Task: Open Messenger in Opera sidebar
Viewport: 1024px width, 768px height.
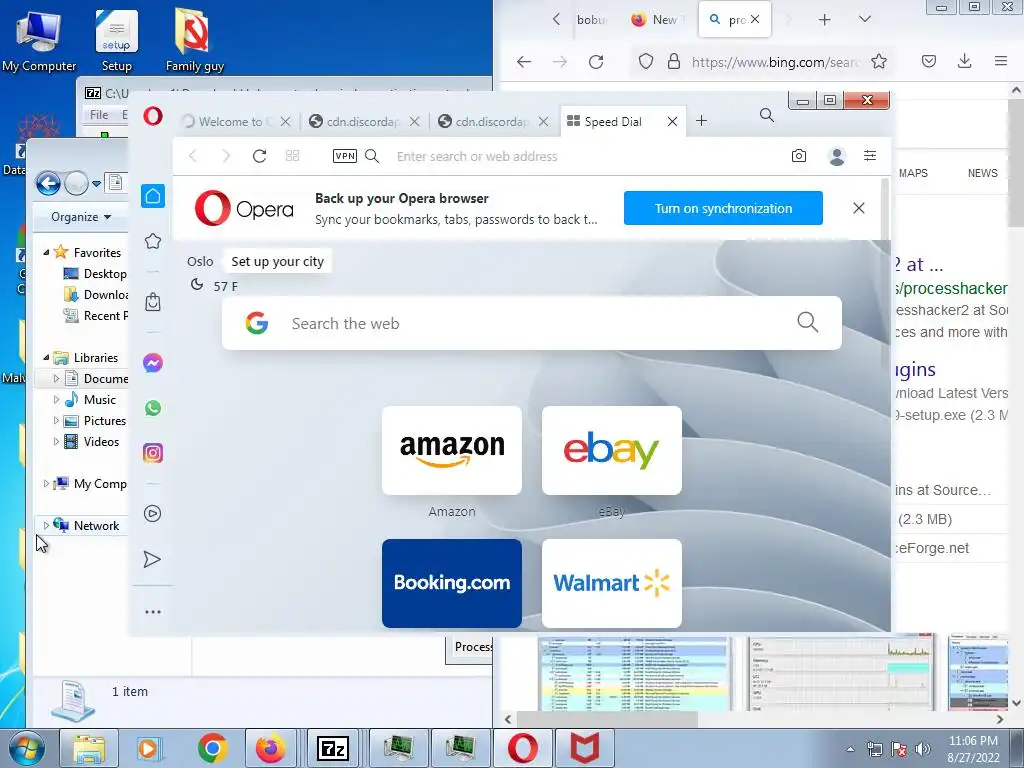Action: [x=153, y=362]
